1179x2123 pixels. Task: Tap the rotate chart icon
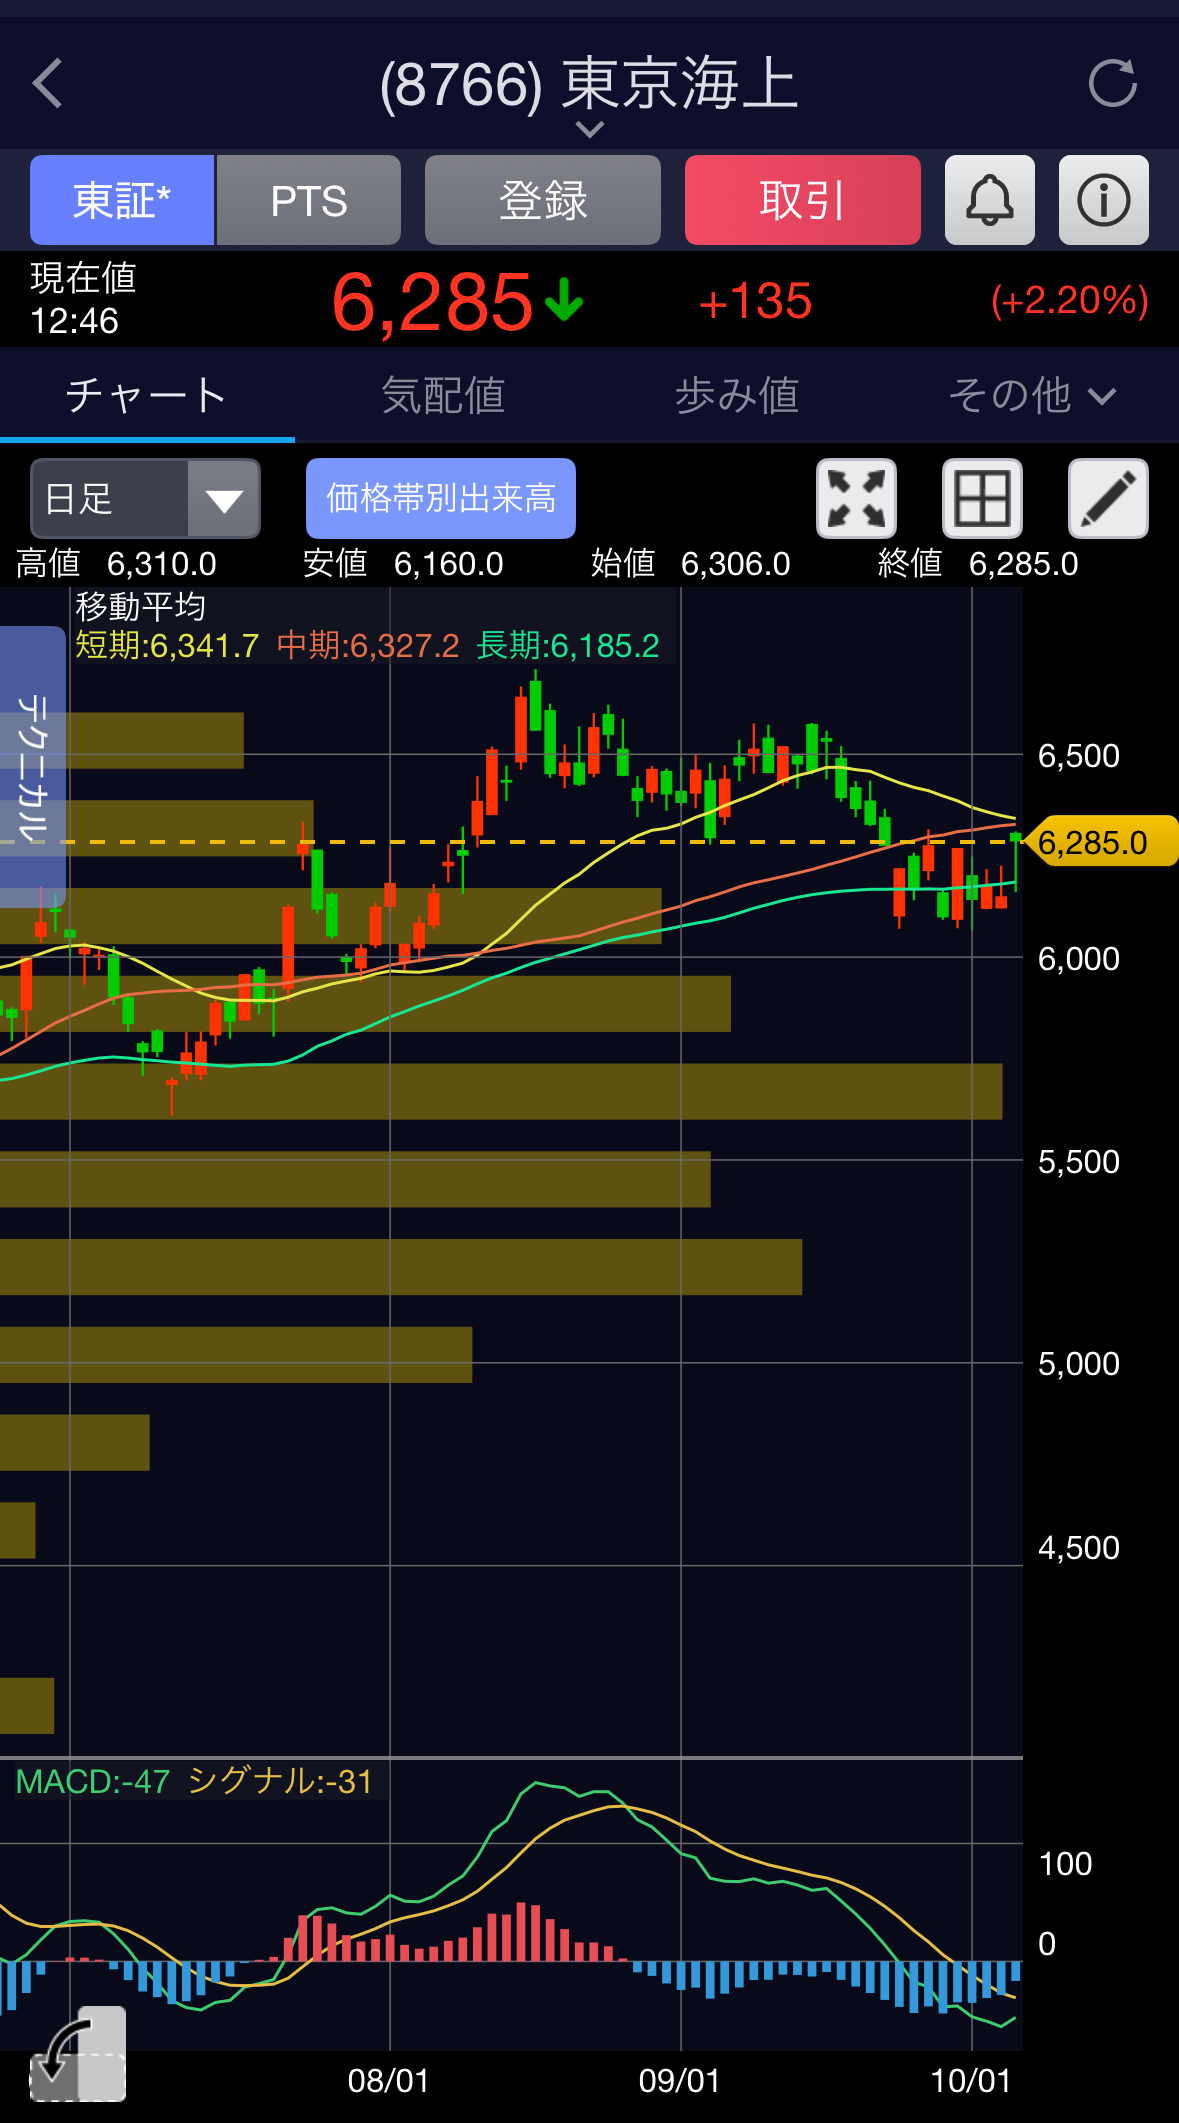tap(76, 2054)
